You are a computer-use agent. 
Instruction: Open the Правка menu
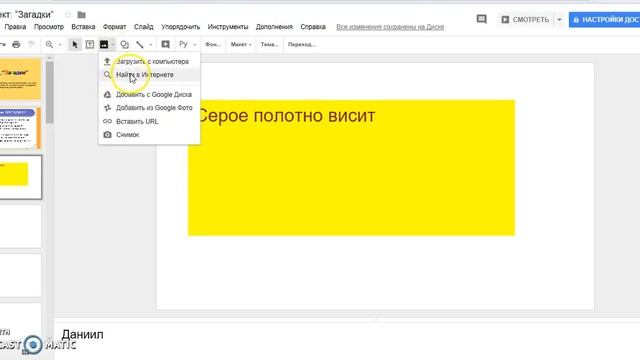click(15, 27)
